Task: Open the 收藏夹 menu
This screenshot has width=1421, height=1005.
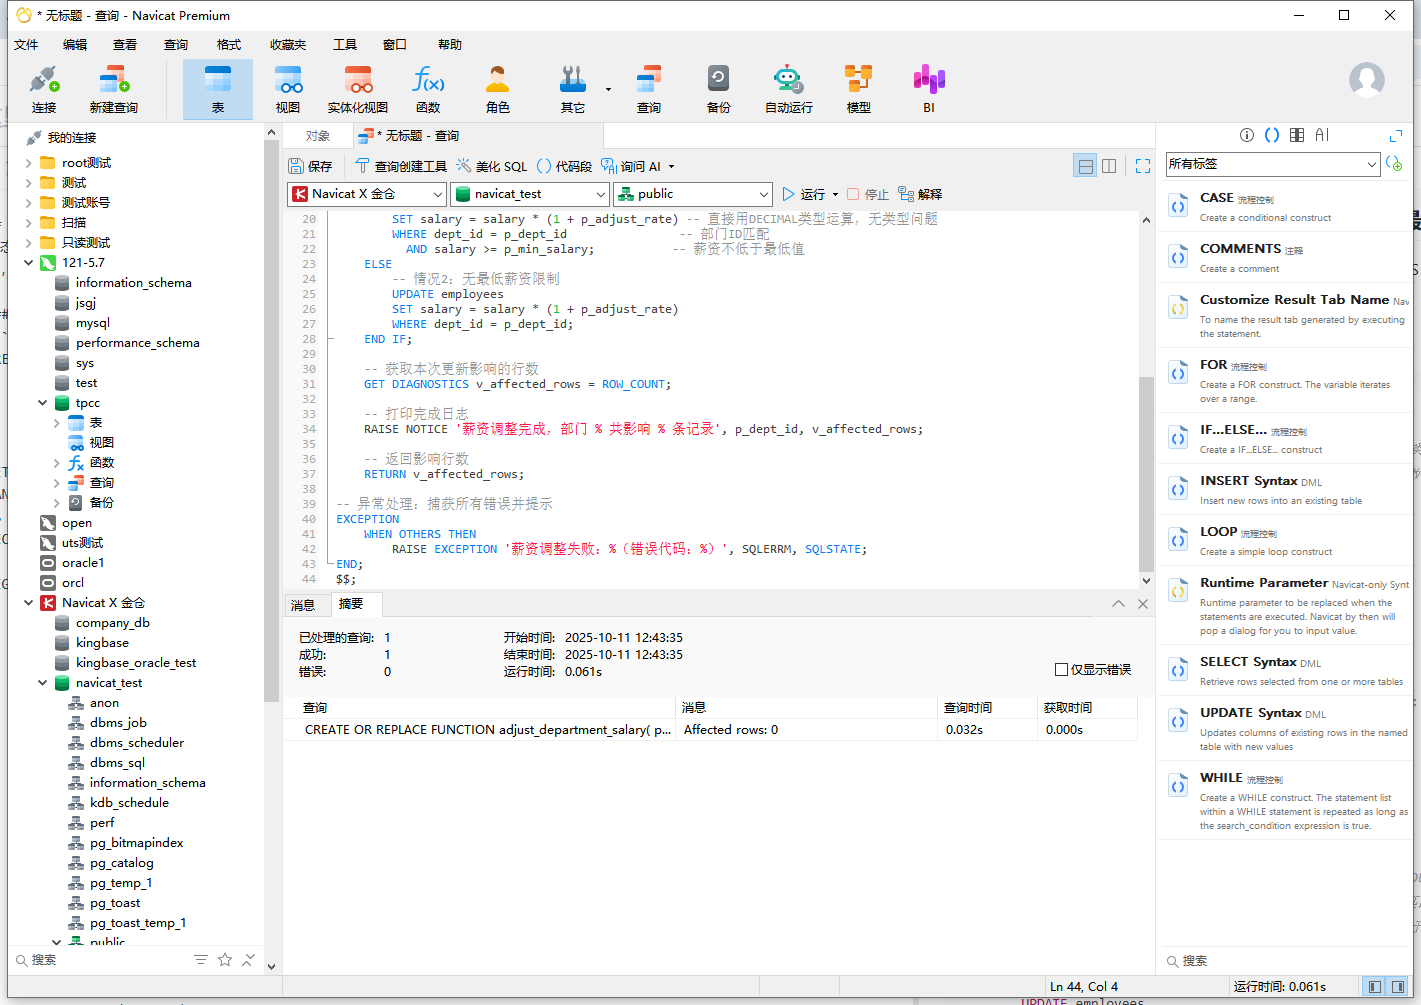Action: 287,44
